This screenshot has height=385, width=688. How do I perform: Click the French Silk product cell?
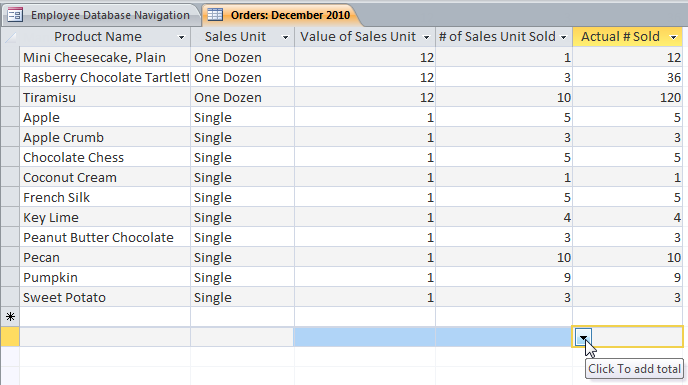click(x=105, y=197)
